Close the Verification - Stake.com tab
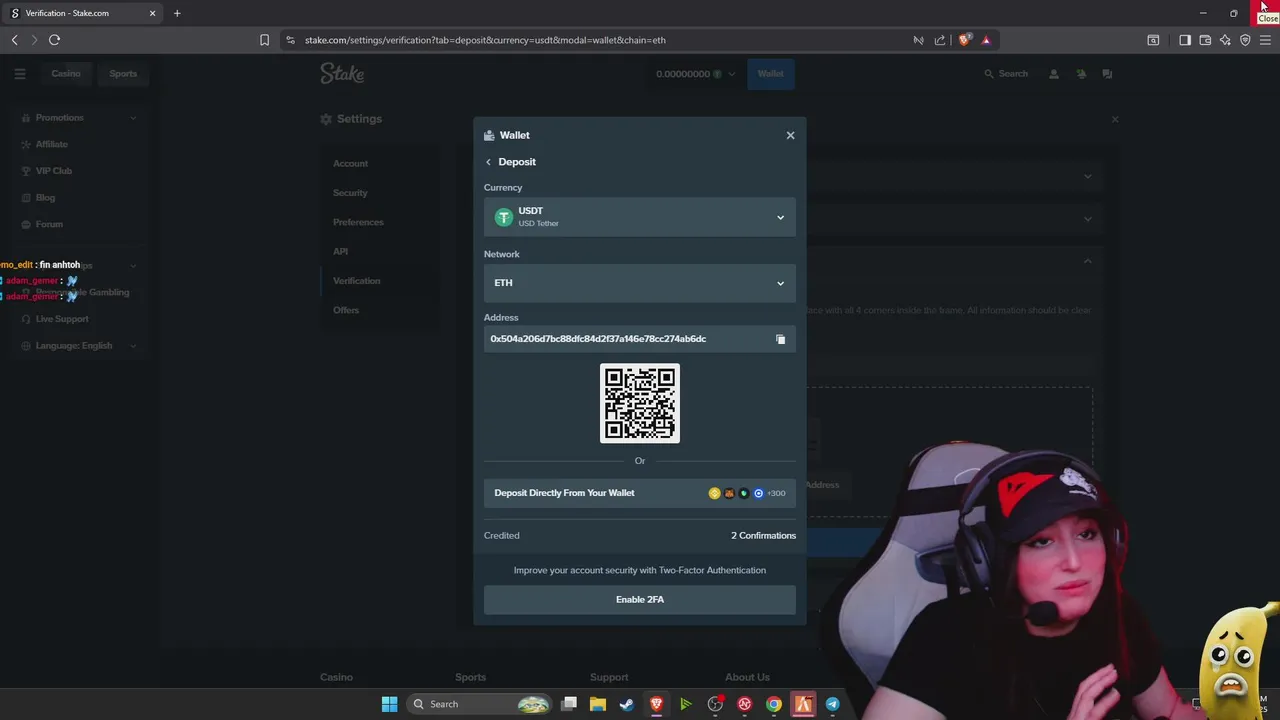1280x720 pixels. coord(152,13)
